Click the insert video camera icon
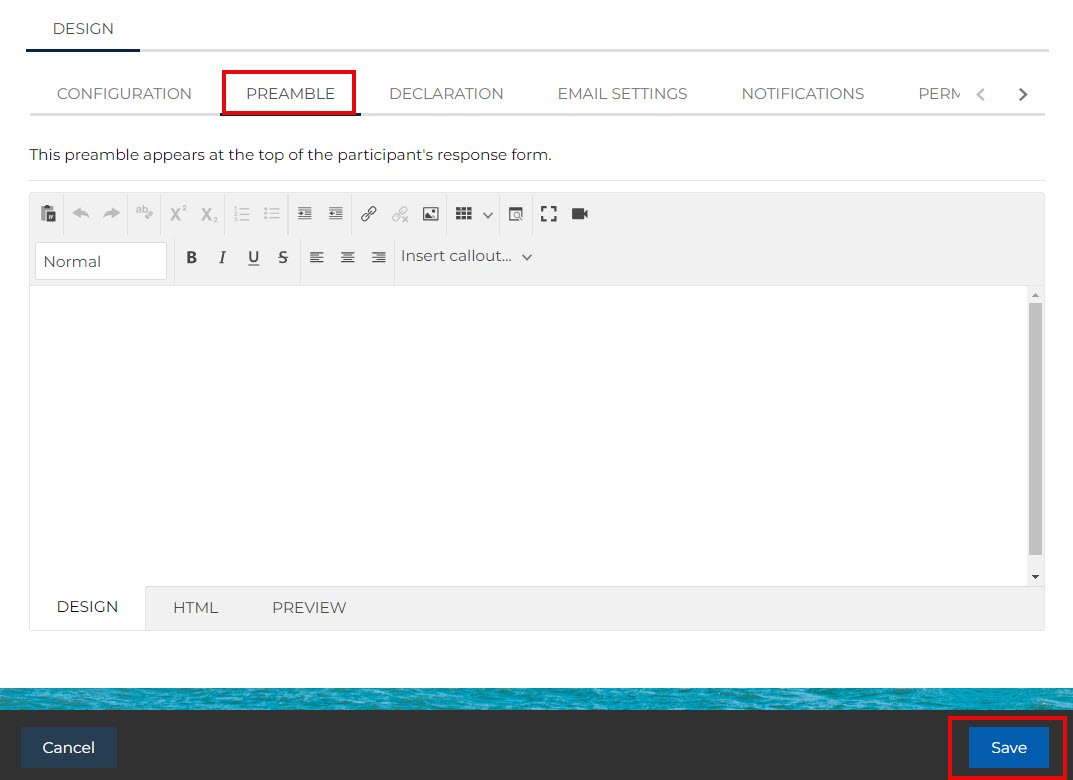The height and width of the screenshot is (780, 1073). 579,214
